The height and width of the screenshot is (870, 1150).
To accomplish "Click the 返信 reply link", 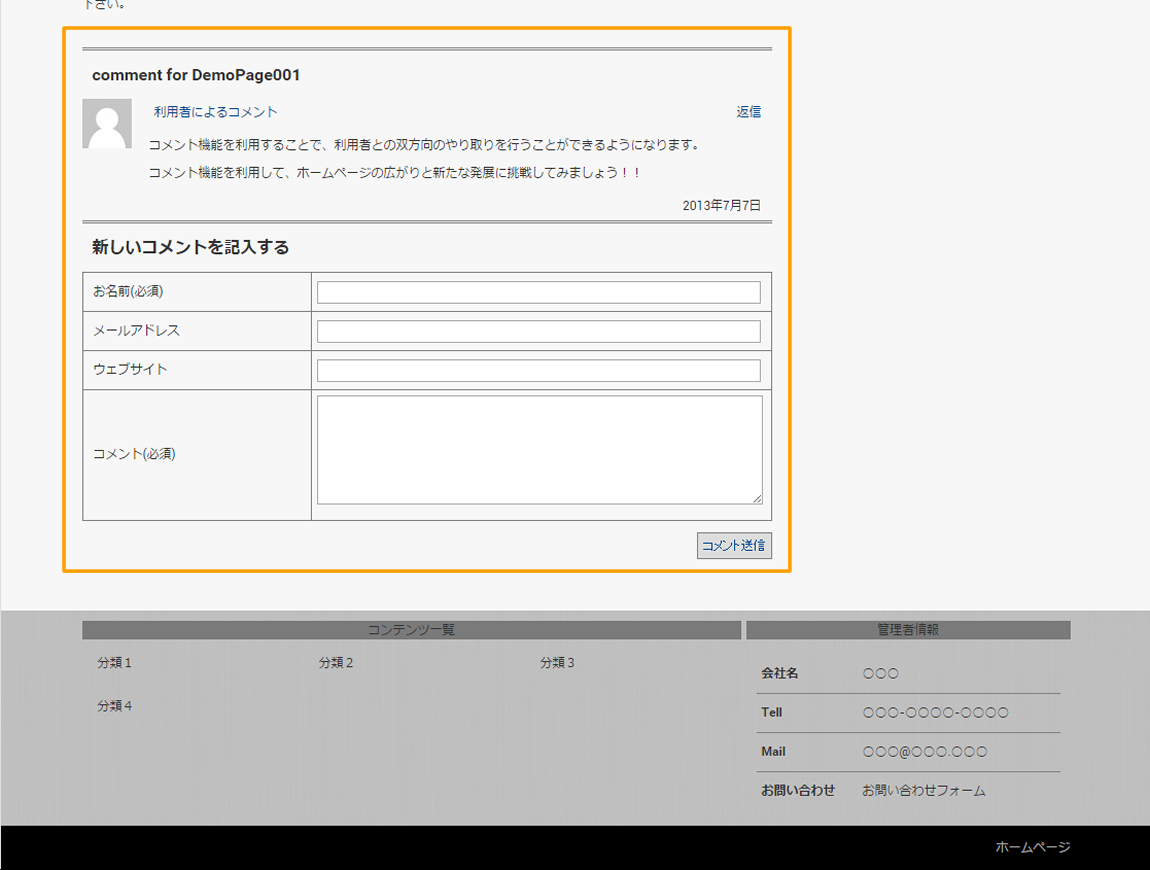I will [748, 112].
